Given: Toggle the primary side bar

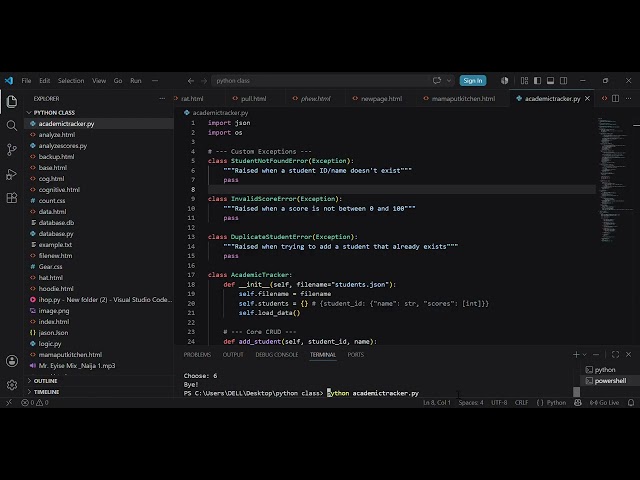Looking at the screenshot, I should pos(538,80).
